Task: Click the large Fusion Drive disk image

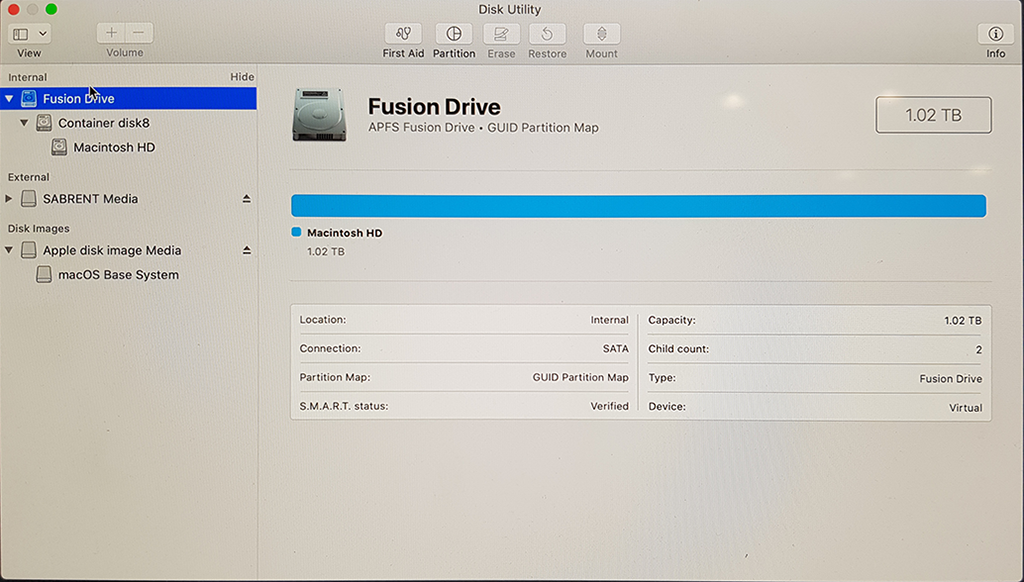Action: click(319, 114)
